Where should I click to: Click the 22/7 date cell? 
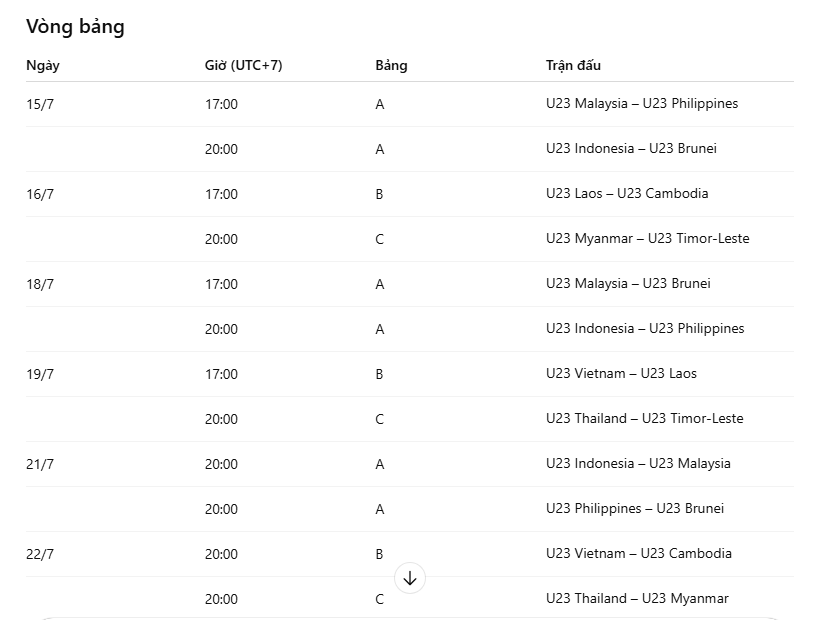[x=40, y=554]
